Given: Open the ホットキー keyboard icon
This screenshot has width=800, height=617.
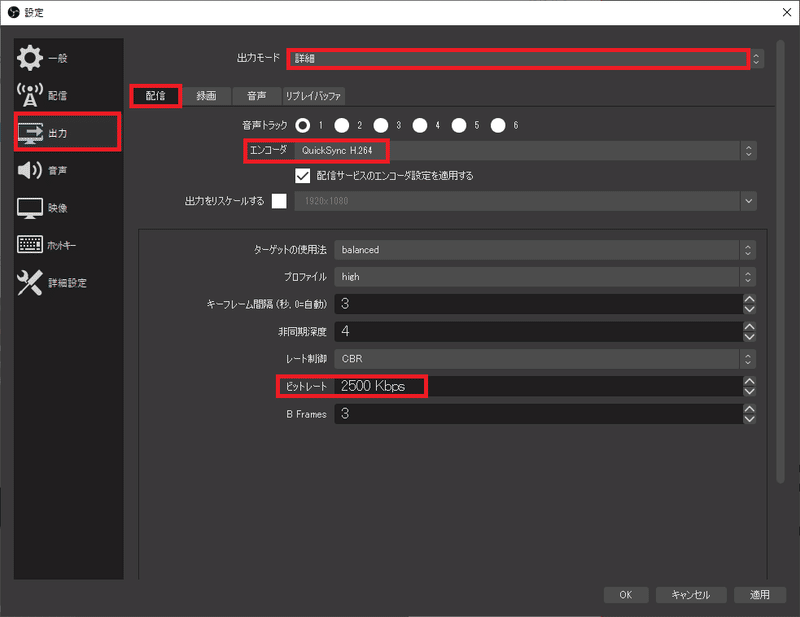Looking at the screenshot, I should [x=30, y=244].
